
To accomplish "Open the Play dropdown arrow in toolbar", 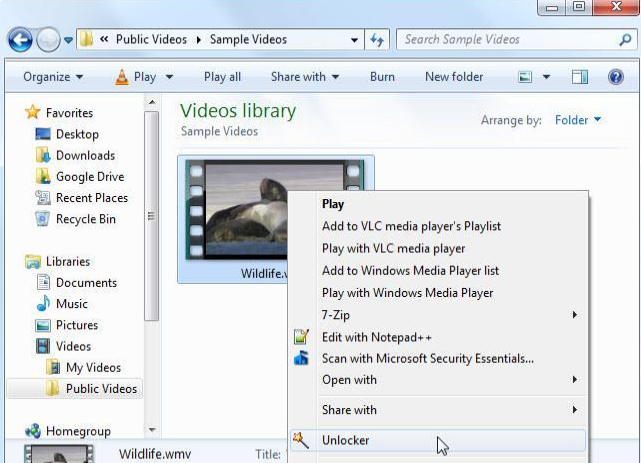I will tap(169, 77).
